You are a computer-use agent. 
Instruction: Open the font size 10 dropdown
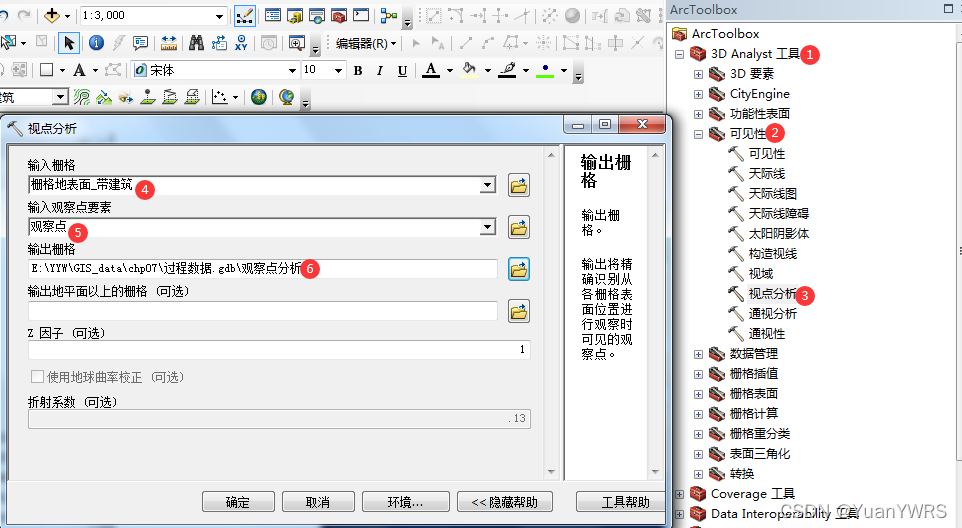338,71
